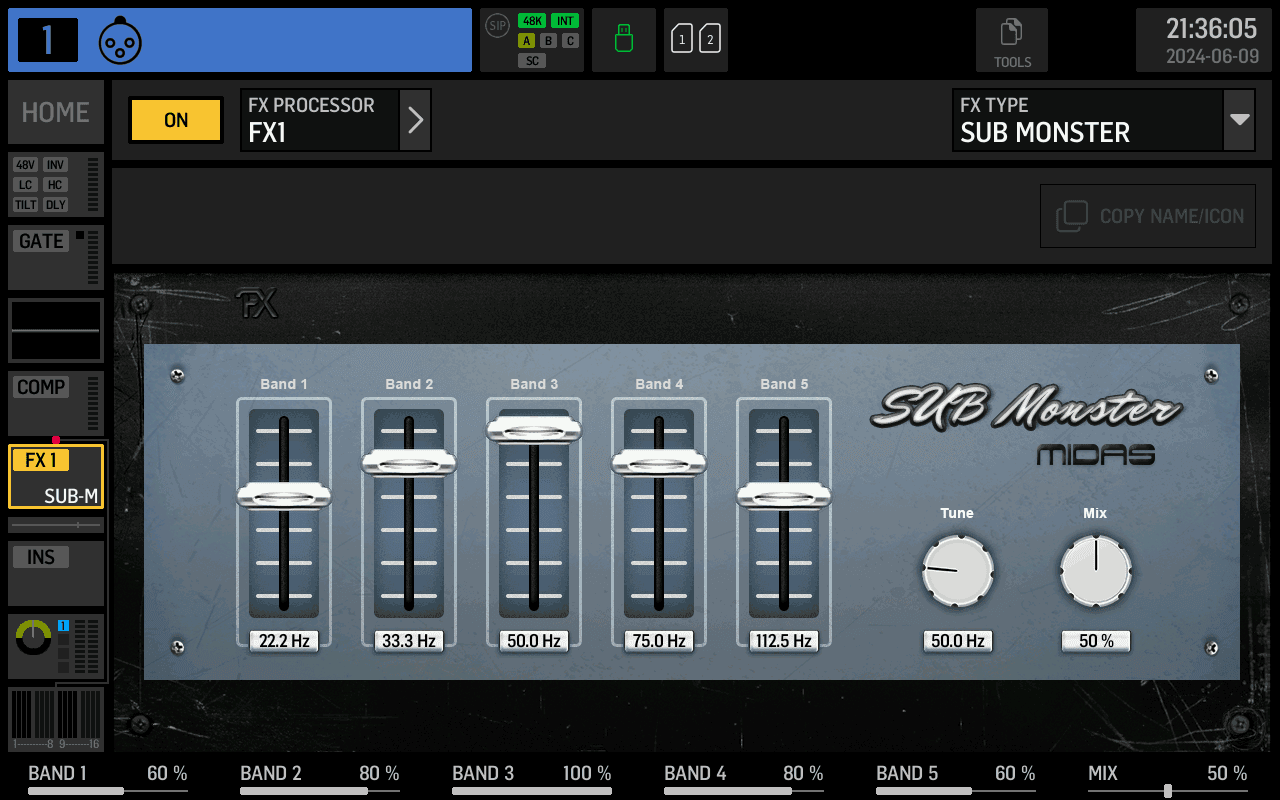Open the TOOLS menu
1280x800 pixels.
point(1012,40)
